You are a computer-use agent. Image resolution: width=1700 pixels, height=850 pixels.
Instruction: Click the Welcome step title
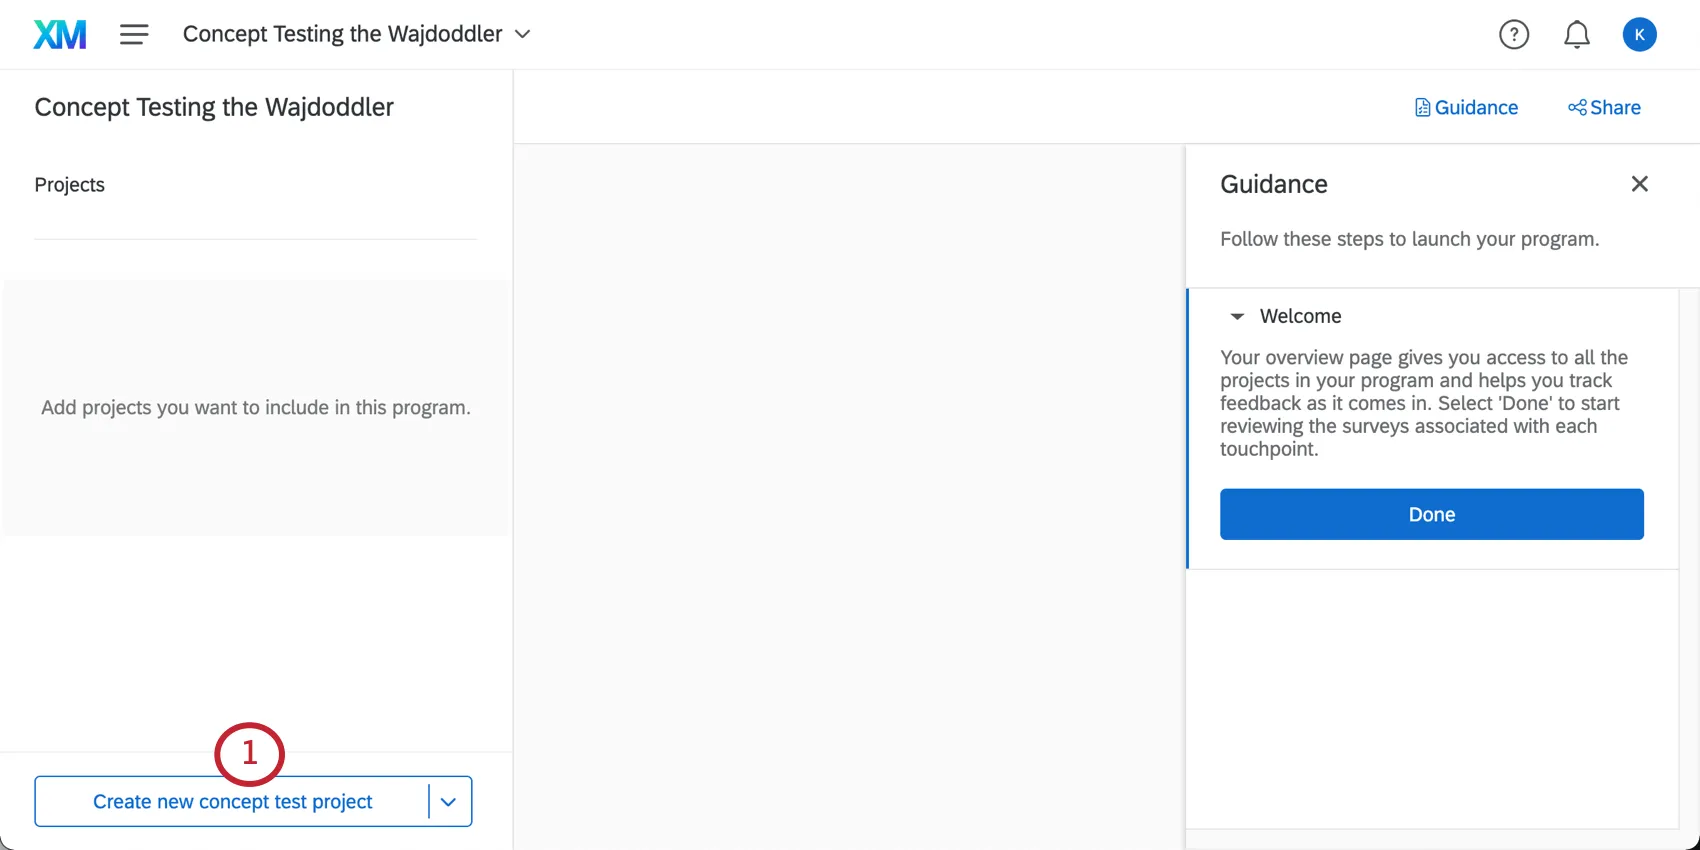pyautogui.click(x=1300, y=317)
